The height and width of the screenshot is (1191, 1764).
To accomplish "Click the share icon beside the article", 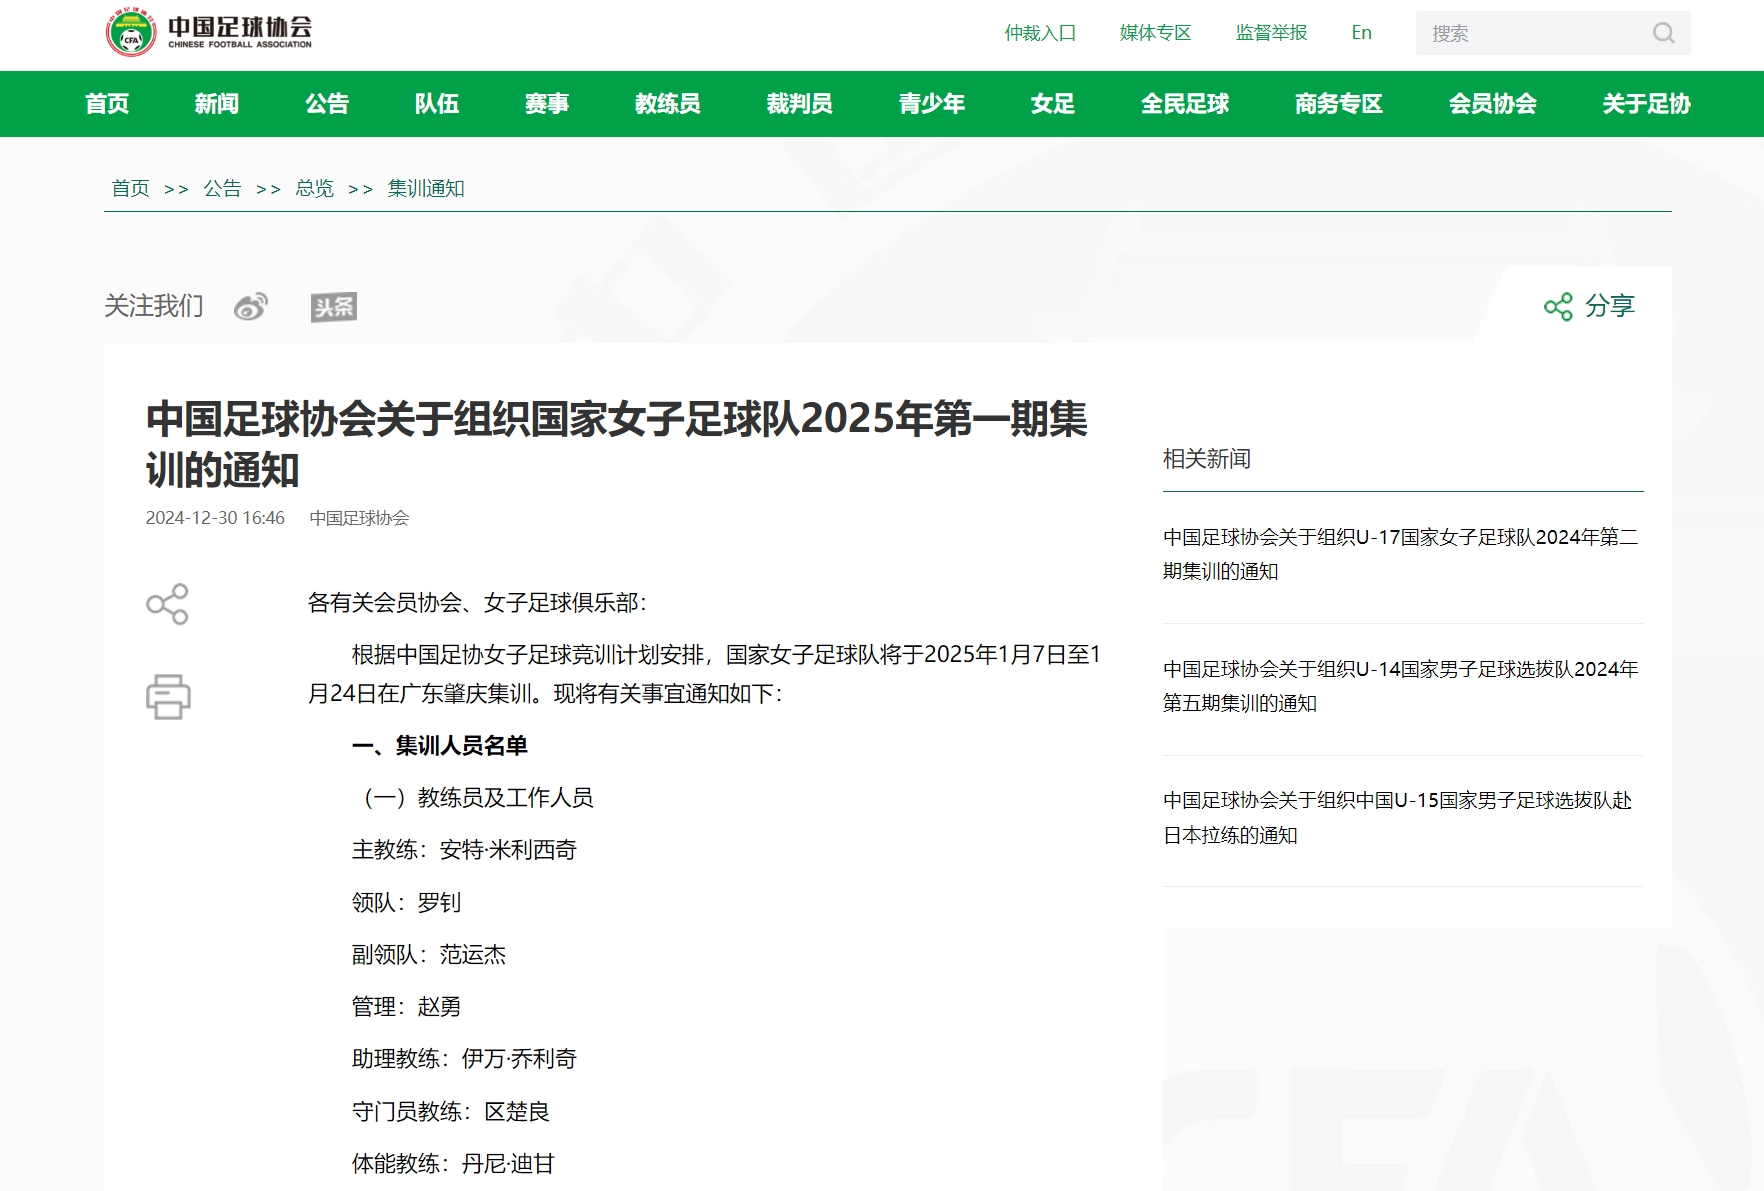I will click(168, 604).
